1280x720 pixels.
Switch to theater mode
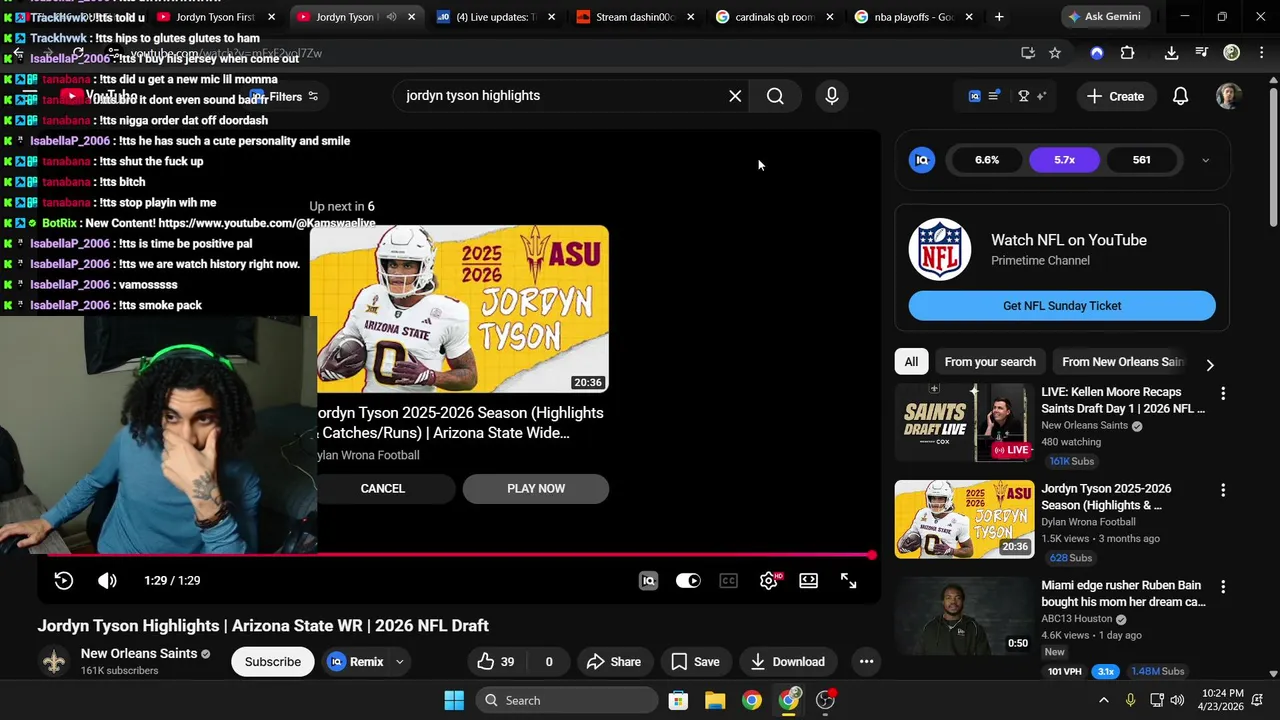coord(808,581)
